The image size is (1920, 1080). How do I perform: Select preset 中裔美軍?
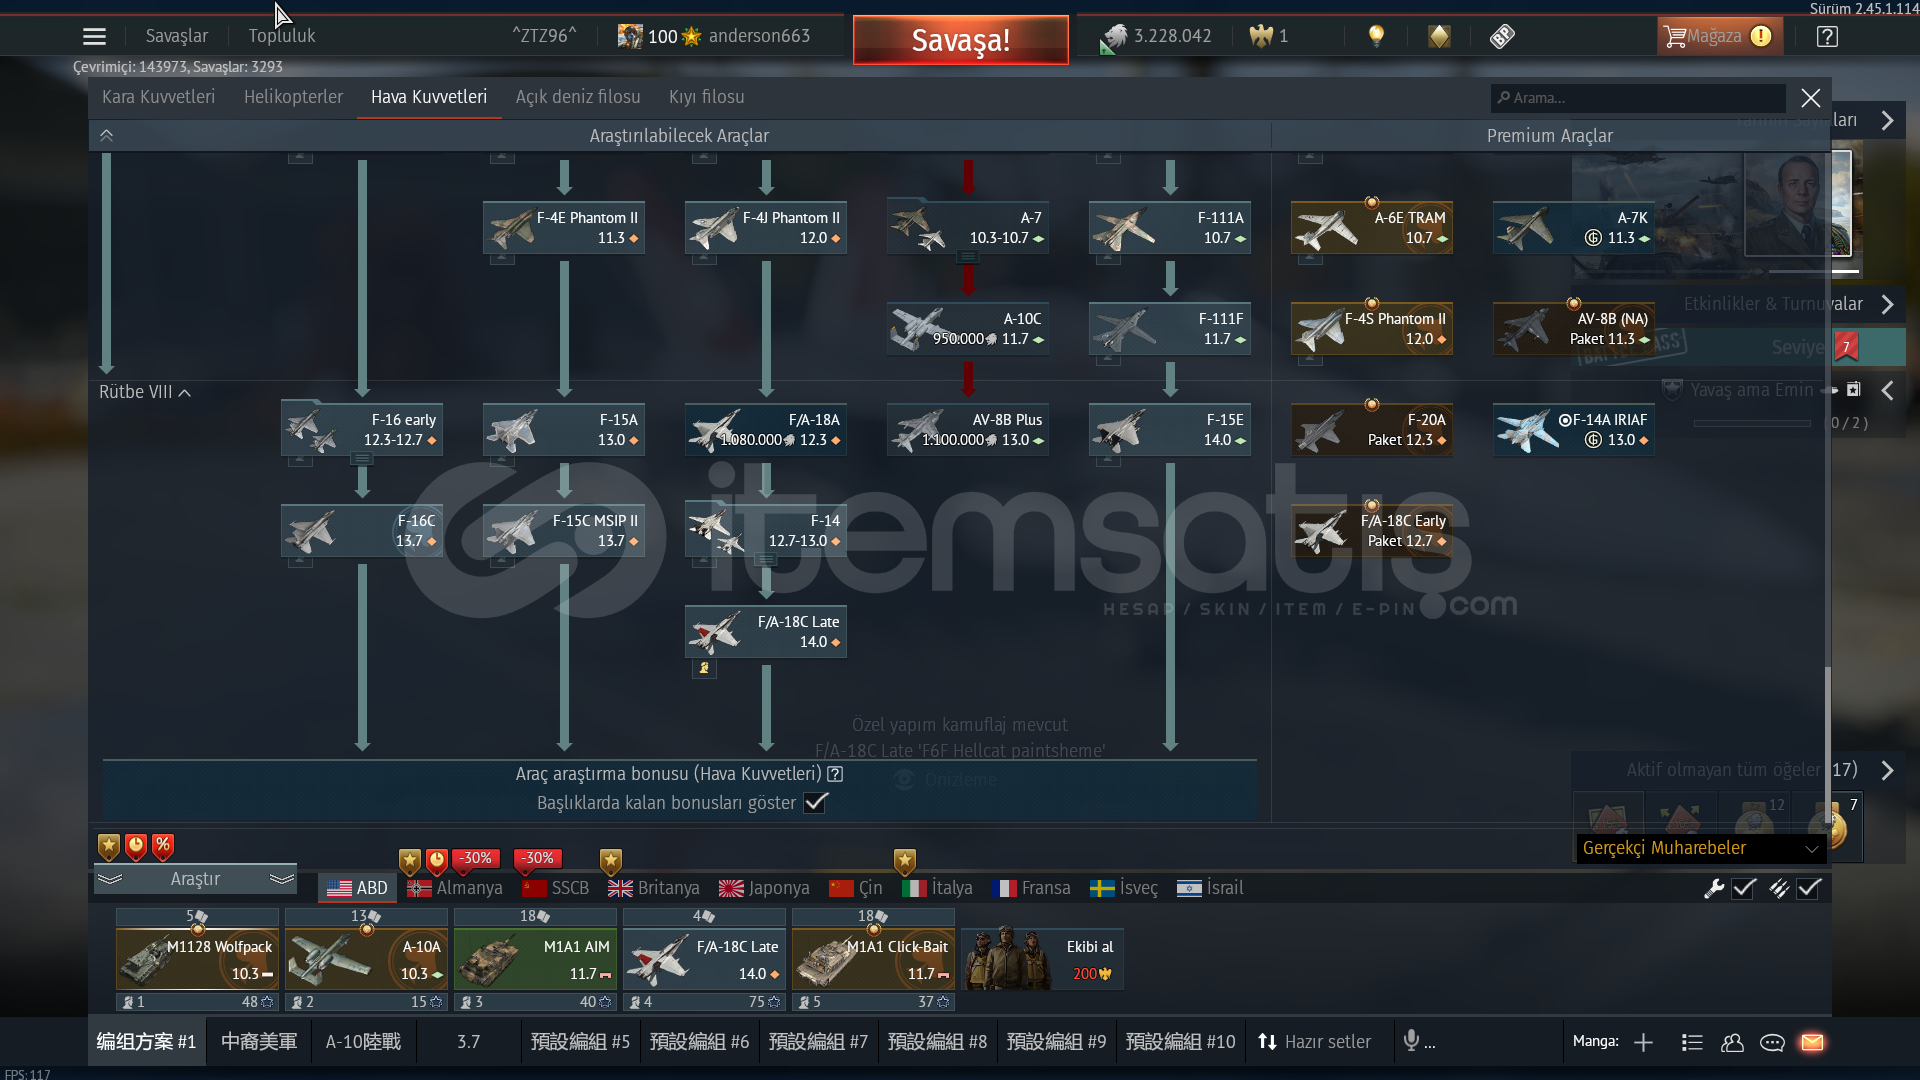click(x=259, y=1042)
